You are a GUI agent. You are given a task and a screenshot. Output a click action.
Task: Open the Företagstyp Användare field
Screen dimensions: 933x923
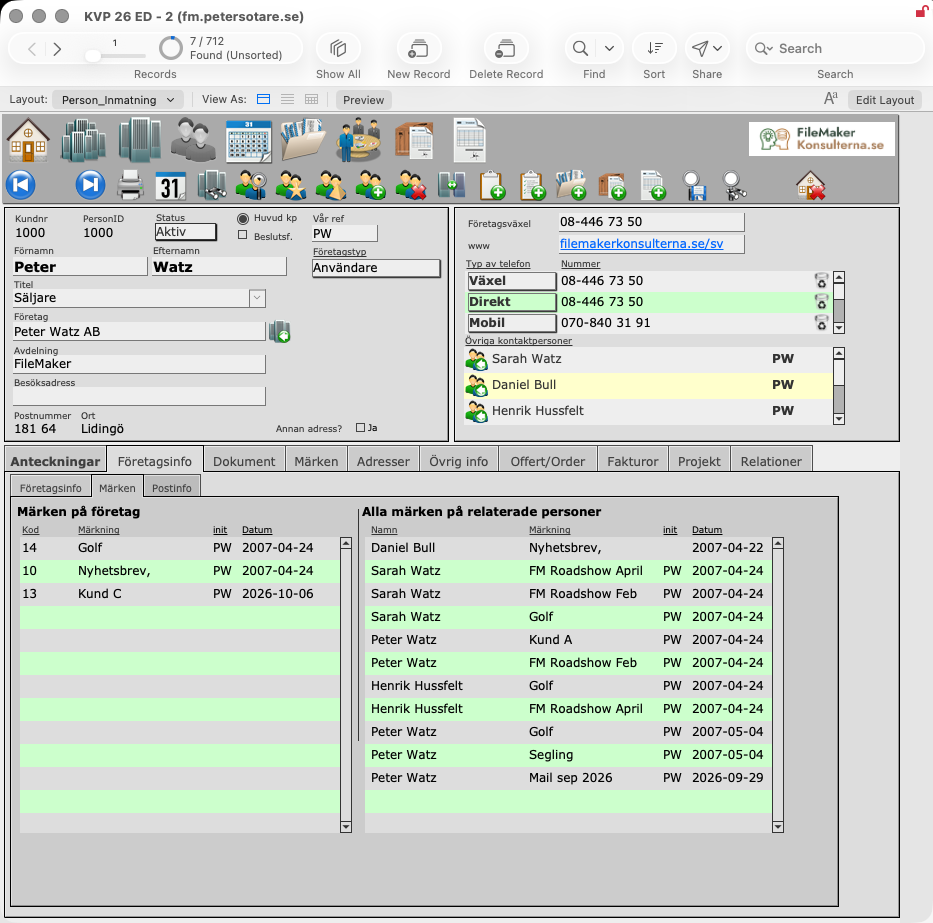click(376, 268)
